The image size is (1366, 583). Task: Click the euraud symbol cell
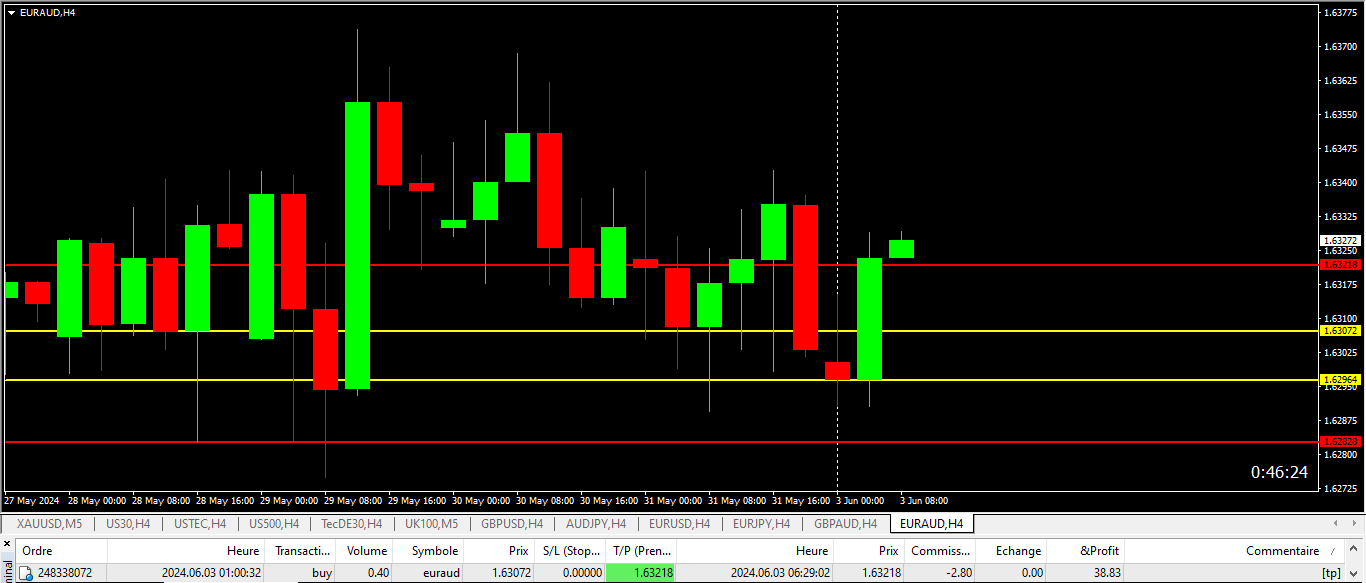[440, 573]
